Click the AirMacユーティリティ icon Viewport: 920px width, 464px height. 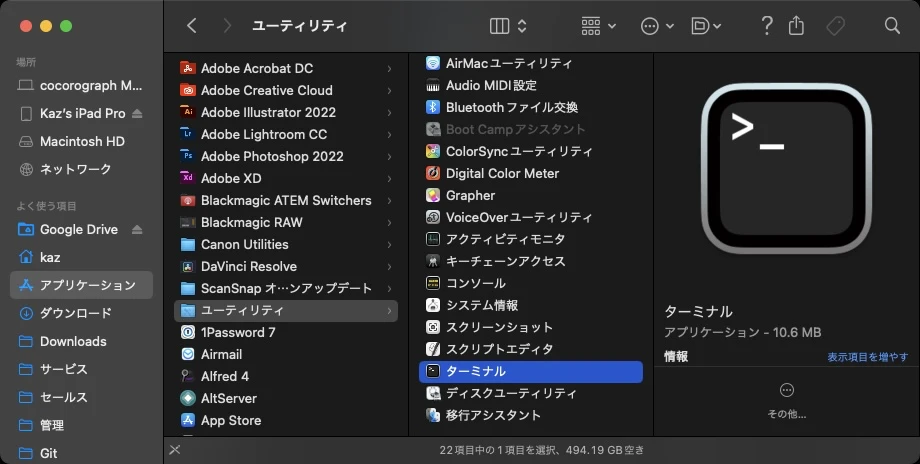click(433, 63)
